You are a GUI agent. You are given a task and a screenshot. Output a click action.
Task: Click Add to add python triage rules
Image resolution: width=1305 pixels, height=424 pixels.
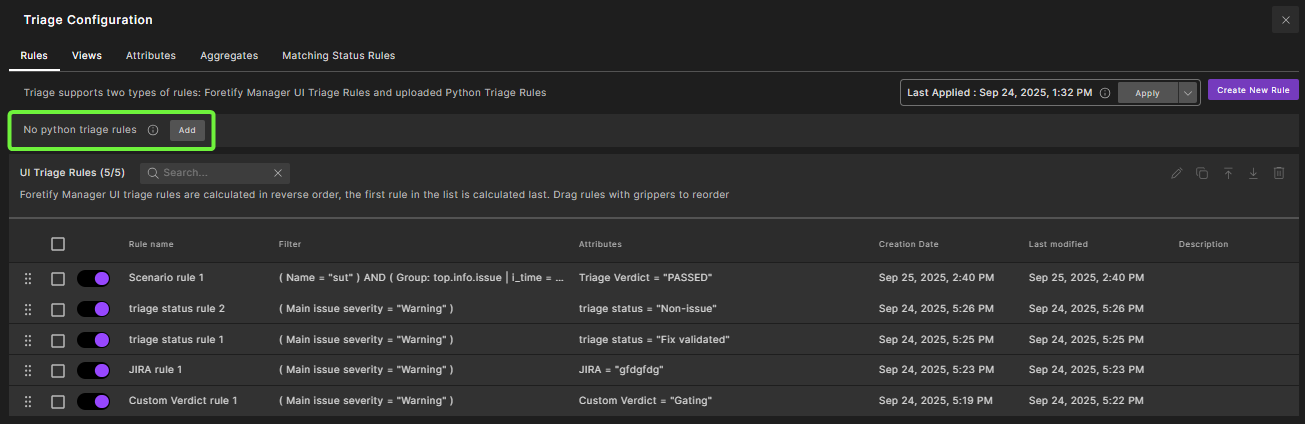pyautogui.click(x=187, y=130)
